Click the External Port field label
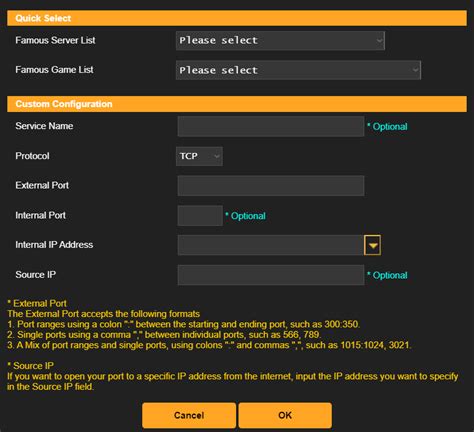474x432 pixels. point(42,185)
